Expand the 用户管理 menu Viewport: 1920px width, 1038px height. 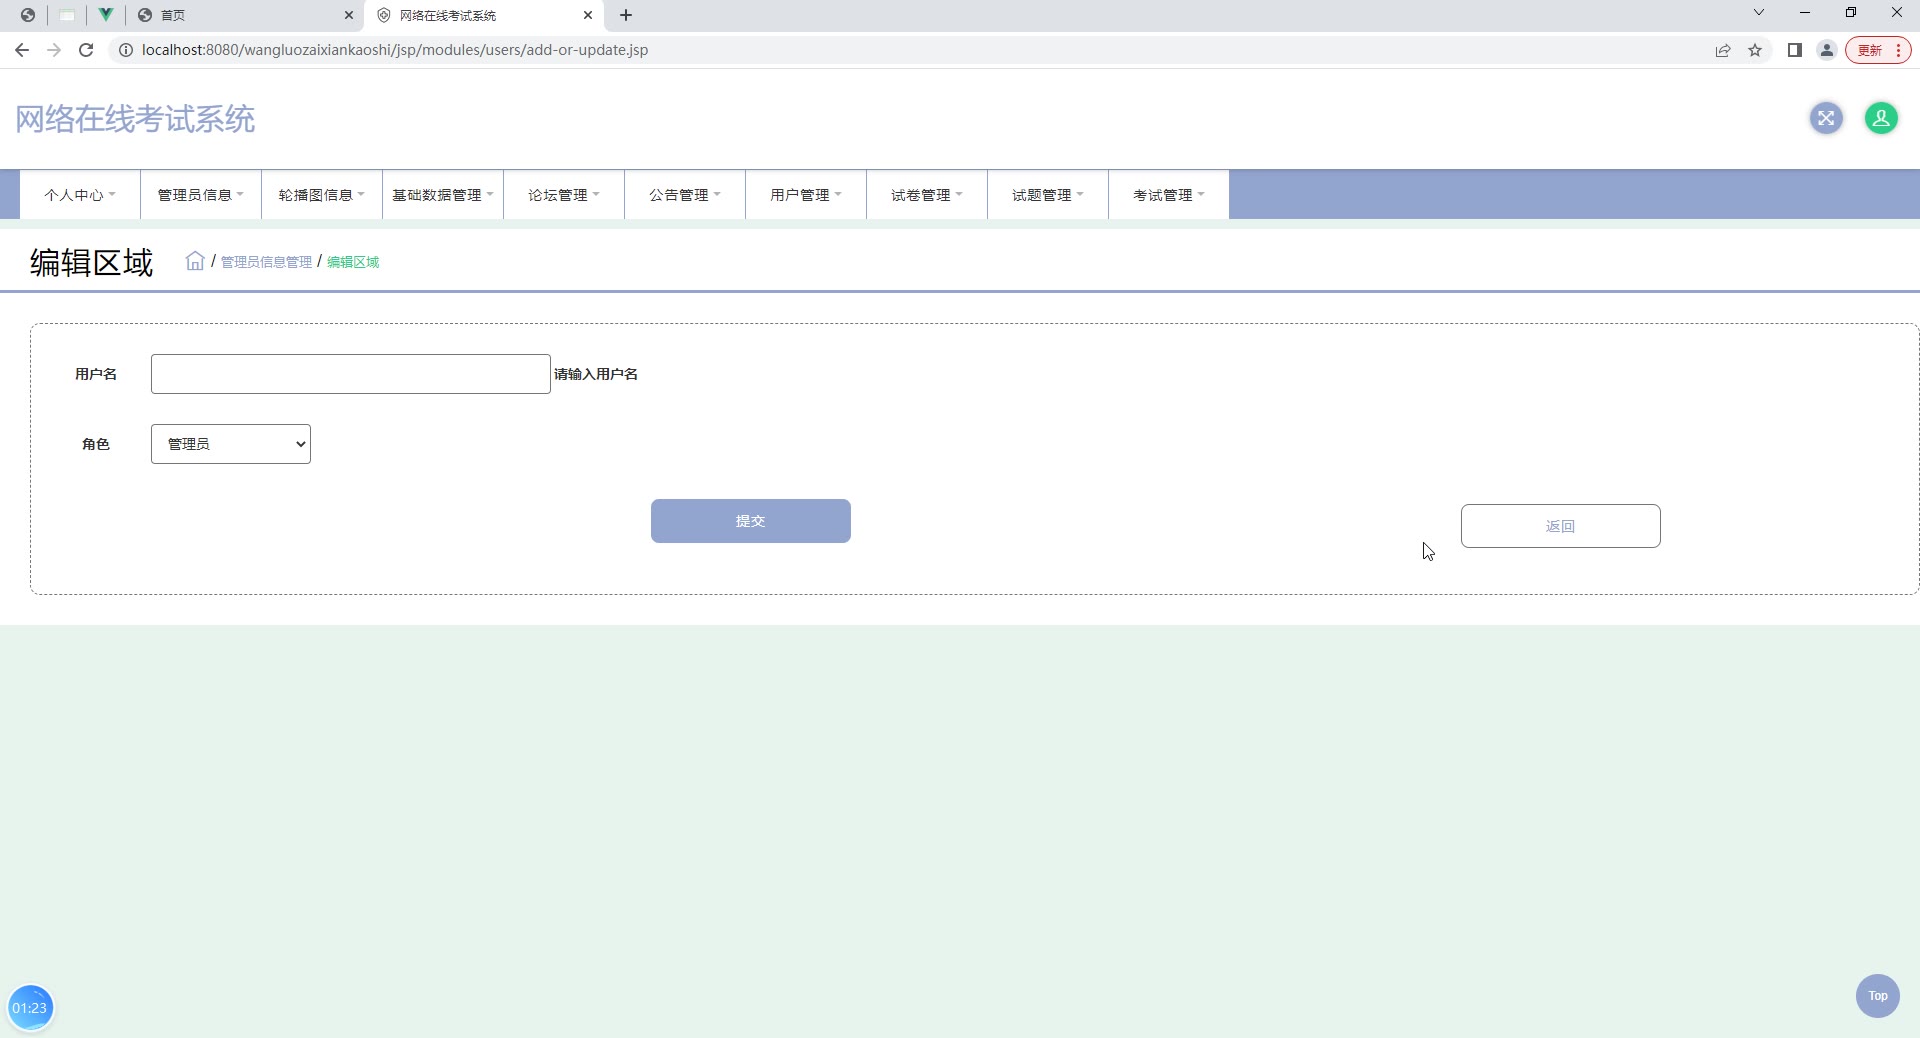(x=806, y=195)
